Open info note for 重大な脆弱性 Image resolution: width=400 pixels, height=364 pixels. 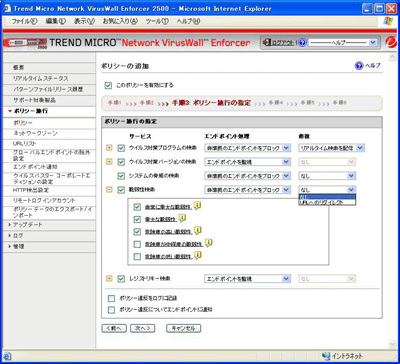(x=182, y=219)
